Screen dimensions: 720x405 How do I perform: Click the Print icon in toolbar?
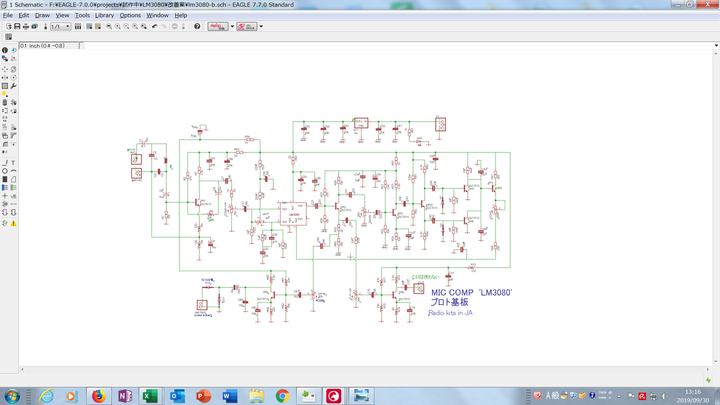[26, 26]
